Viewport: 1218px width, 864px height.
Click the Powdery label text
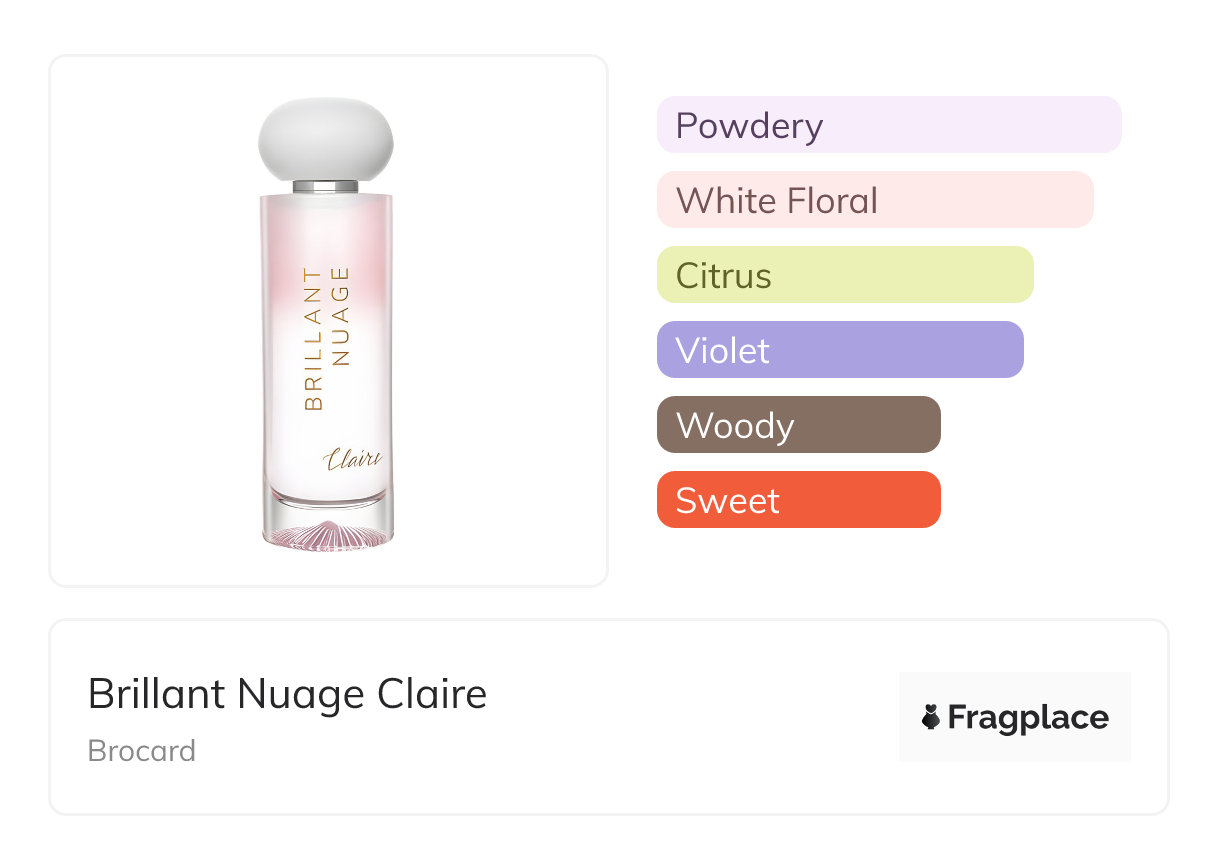749,125
